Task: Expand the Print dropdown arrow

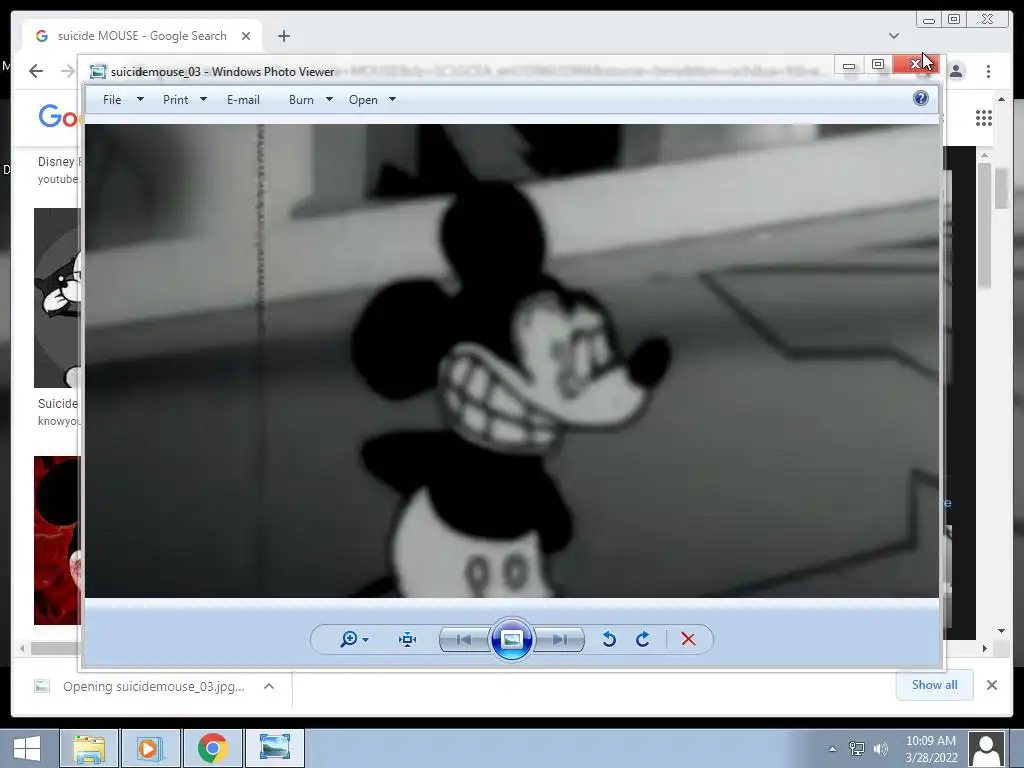Action: (203, 99)
